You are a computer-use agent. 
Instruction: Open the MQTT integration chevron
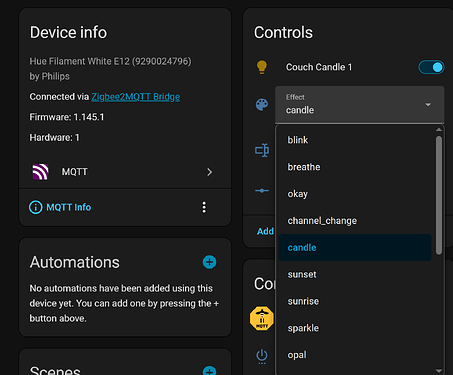pos(209,172)
